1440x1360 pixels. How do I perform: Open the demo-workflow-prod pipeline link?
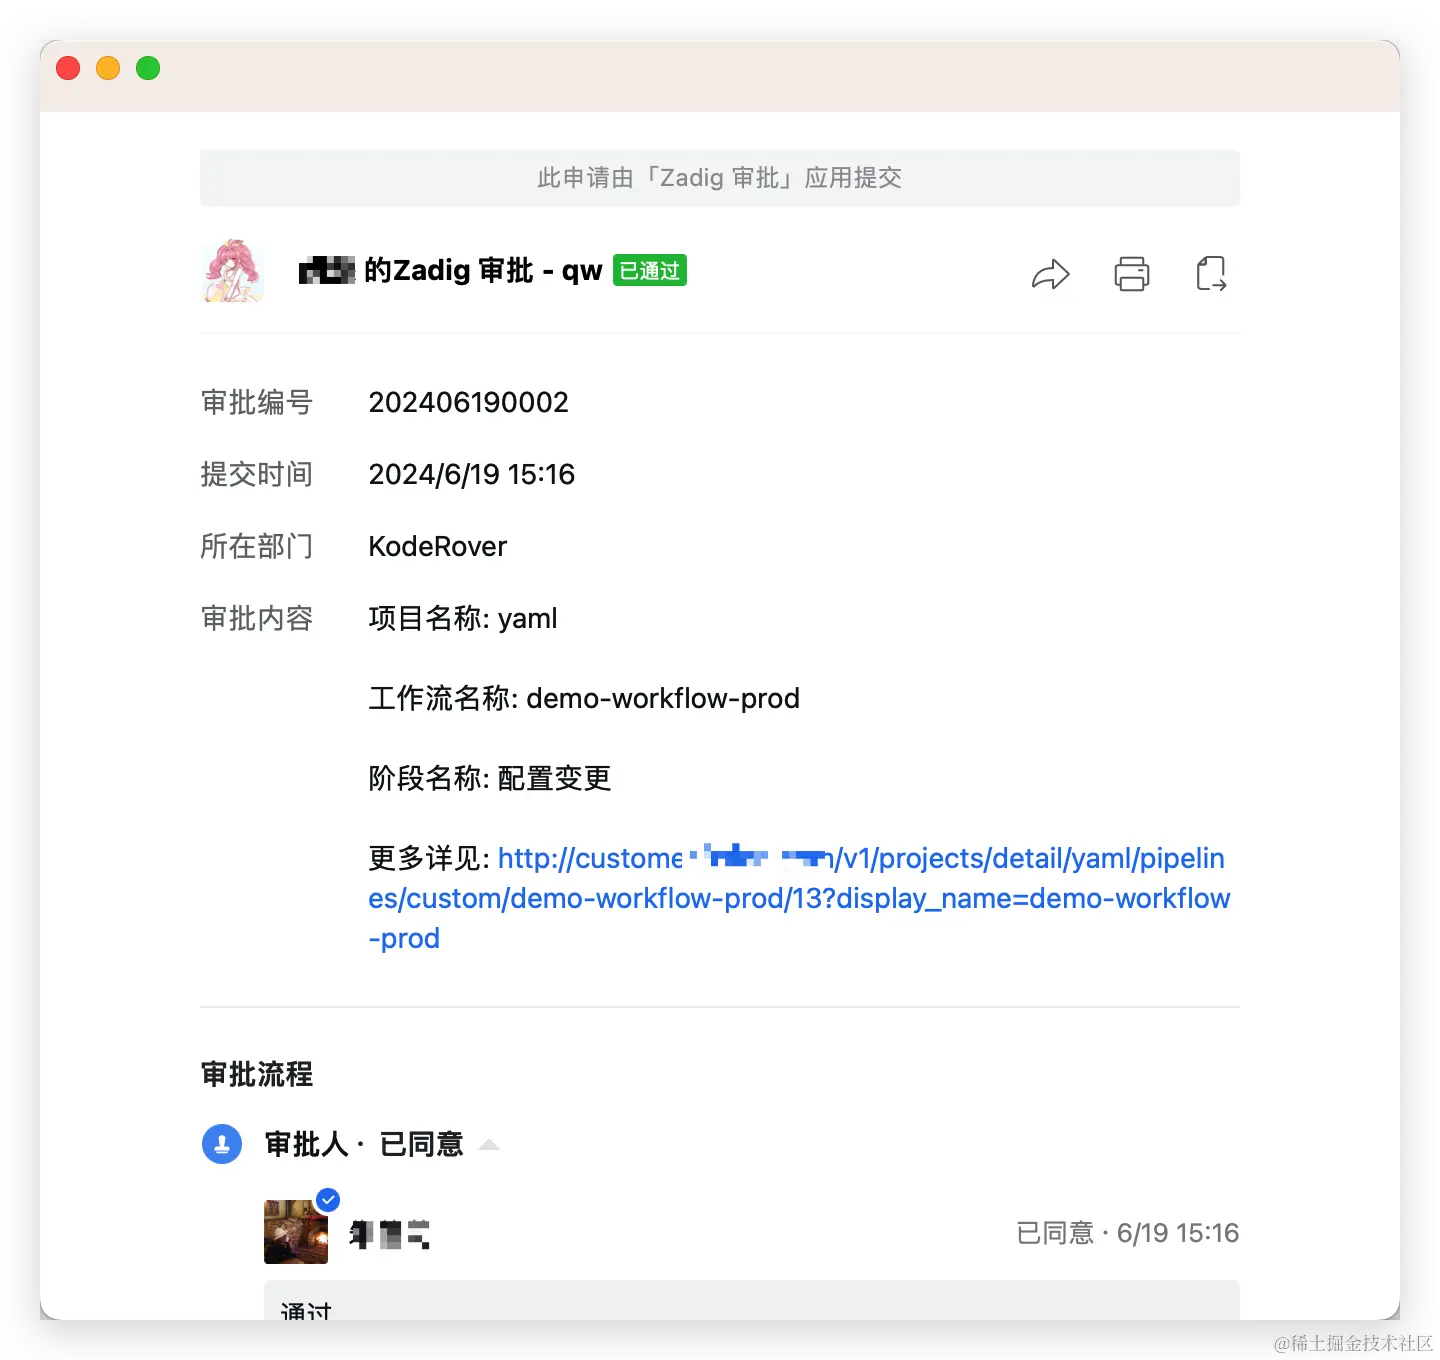click(799, 898)
